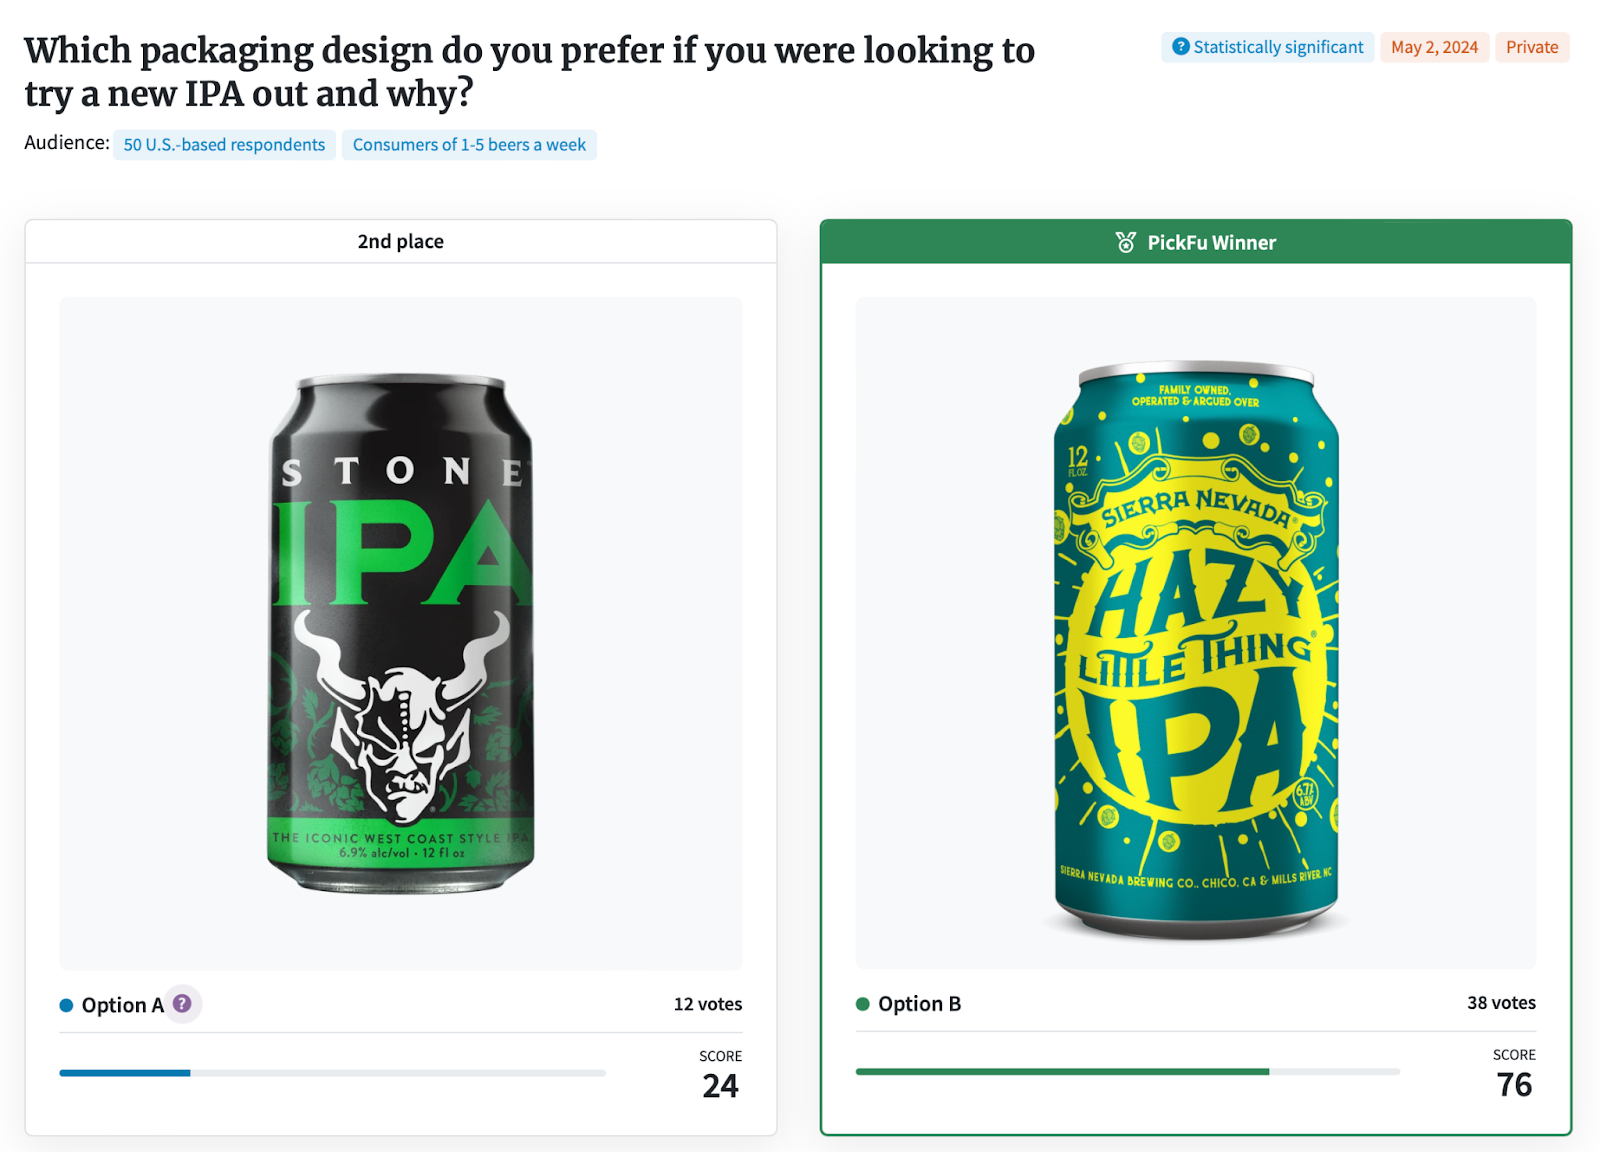This screenshot has width=1600, height=1152.
Task: Select the PickFu Winner header banner
Action: 1196,242
